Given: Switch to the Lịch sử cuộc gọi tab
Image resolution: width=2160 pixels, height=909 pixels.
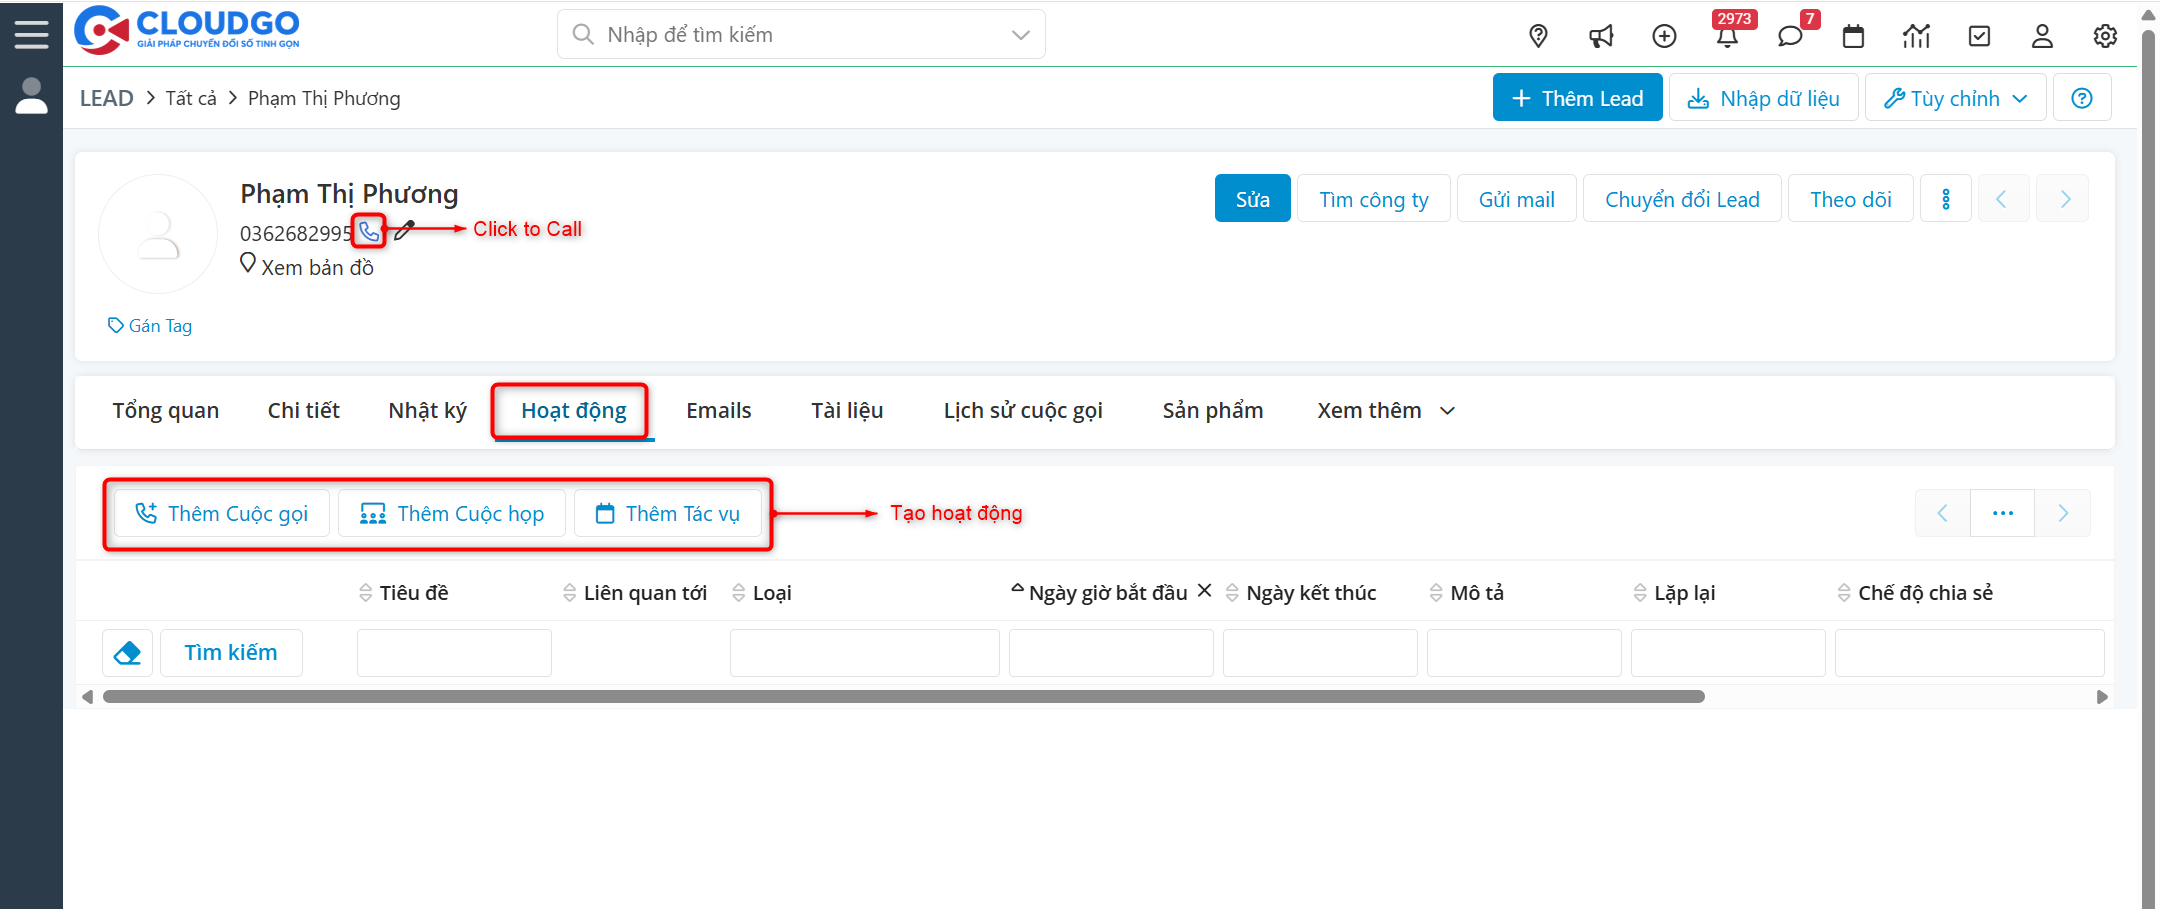Looking at the screenshot, I should (1022, 410).
